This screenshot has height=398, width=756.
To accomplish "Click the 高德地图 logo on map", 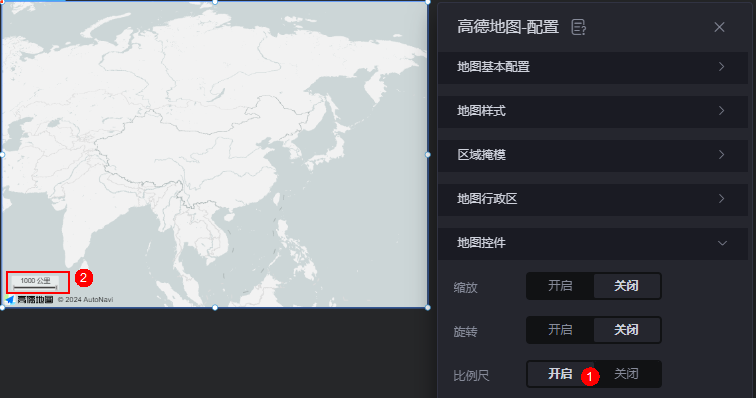I will click(x=29, y=300).
